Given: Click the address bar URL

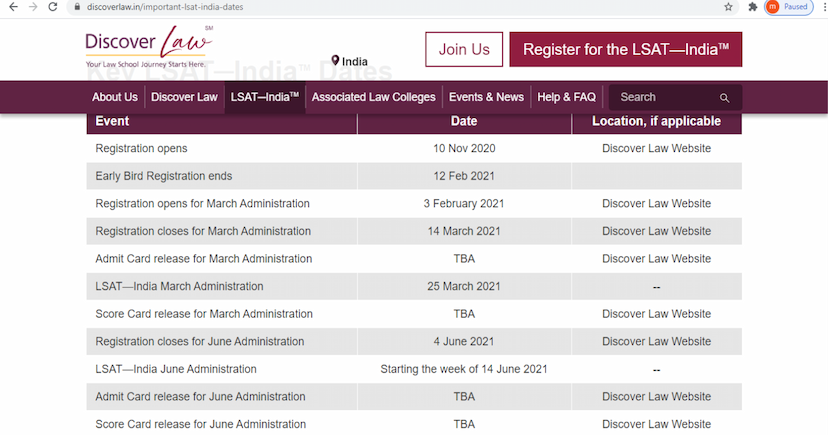Looking at the screenshot, I should 165,7.
